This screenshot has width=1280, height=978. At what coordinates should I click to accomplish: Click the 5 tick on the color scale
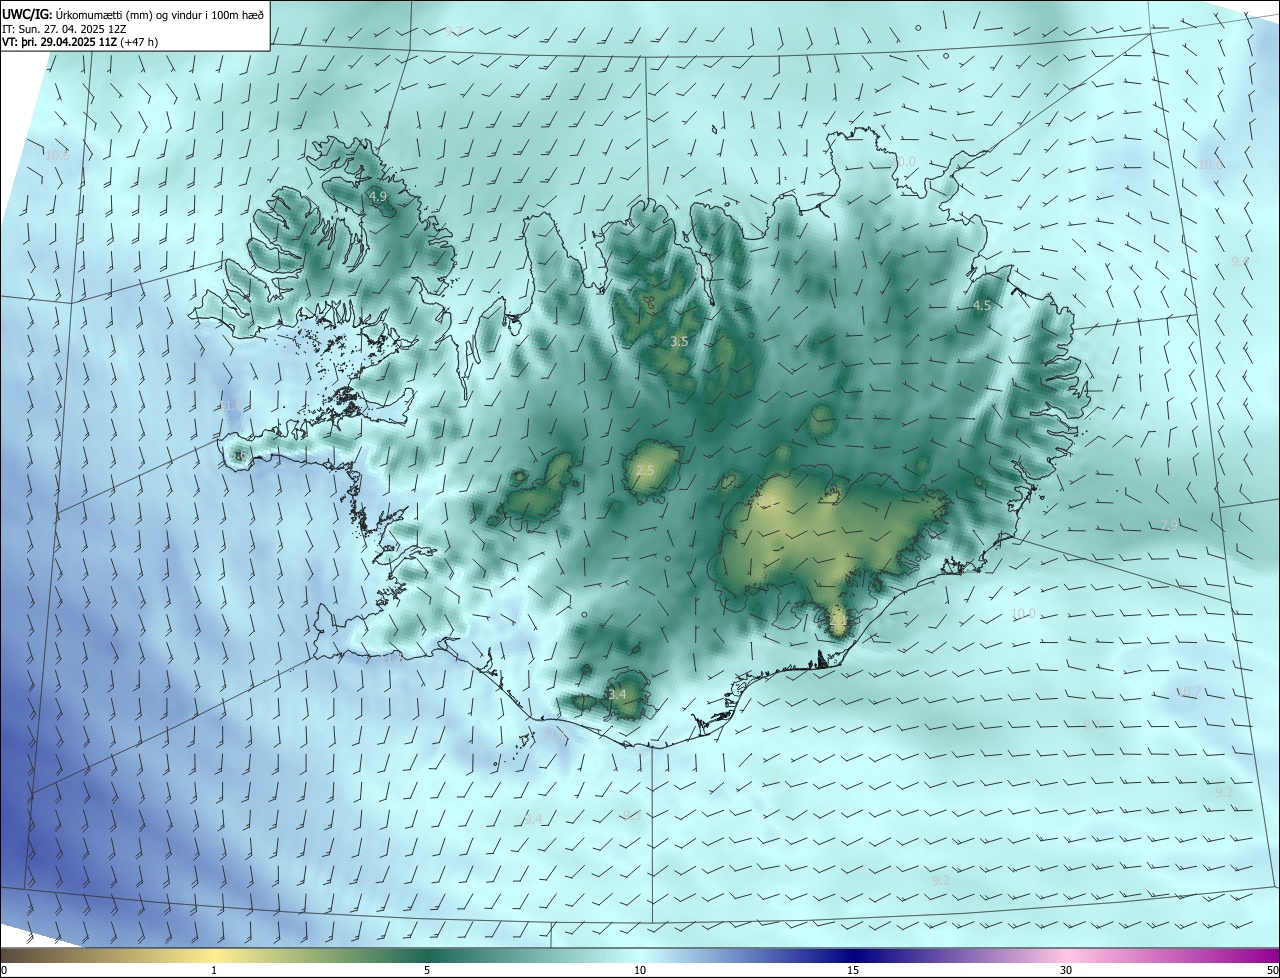click(427, 970)
